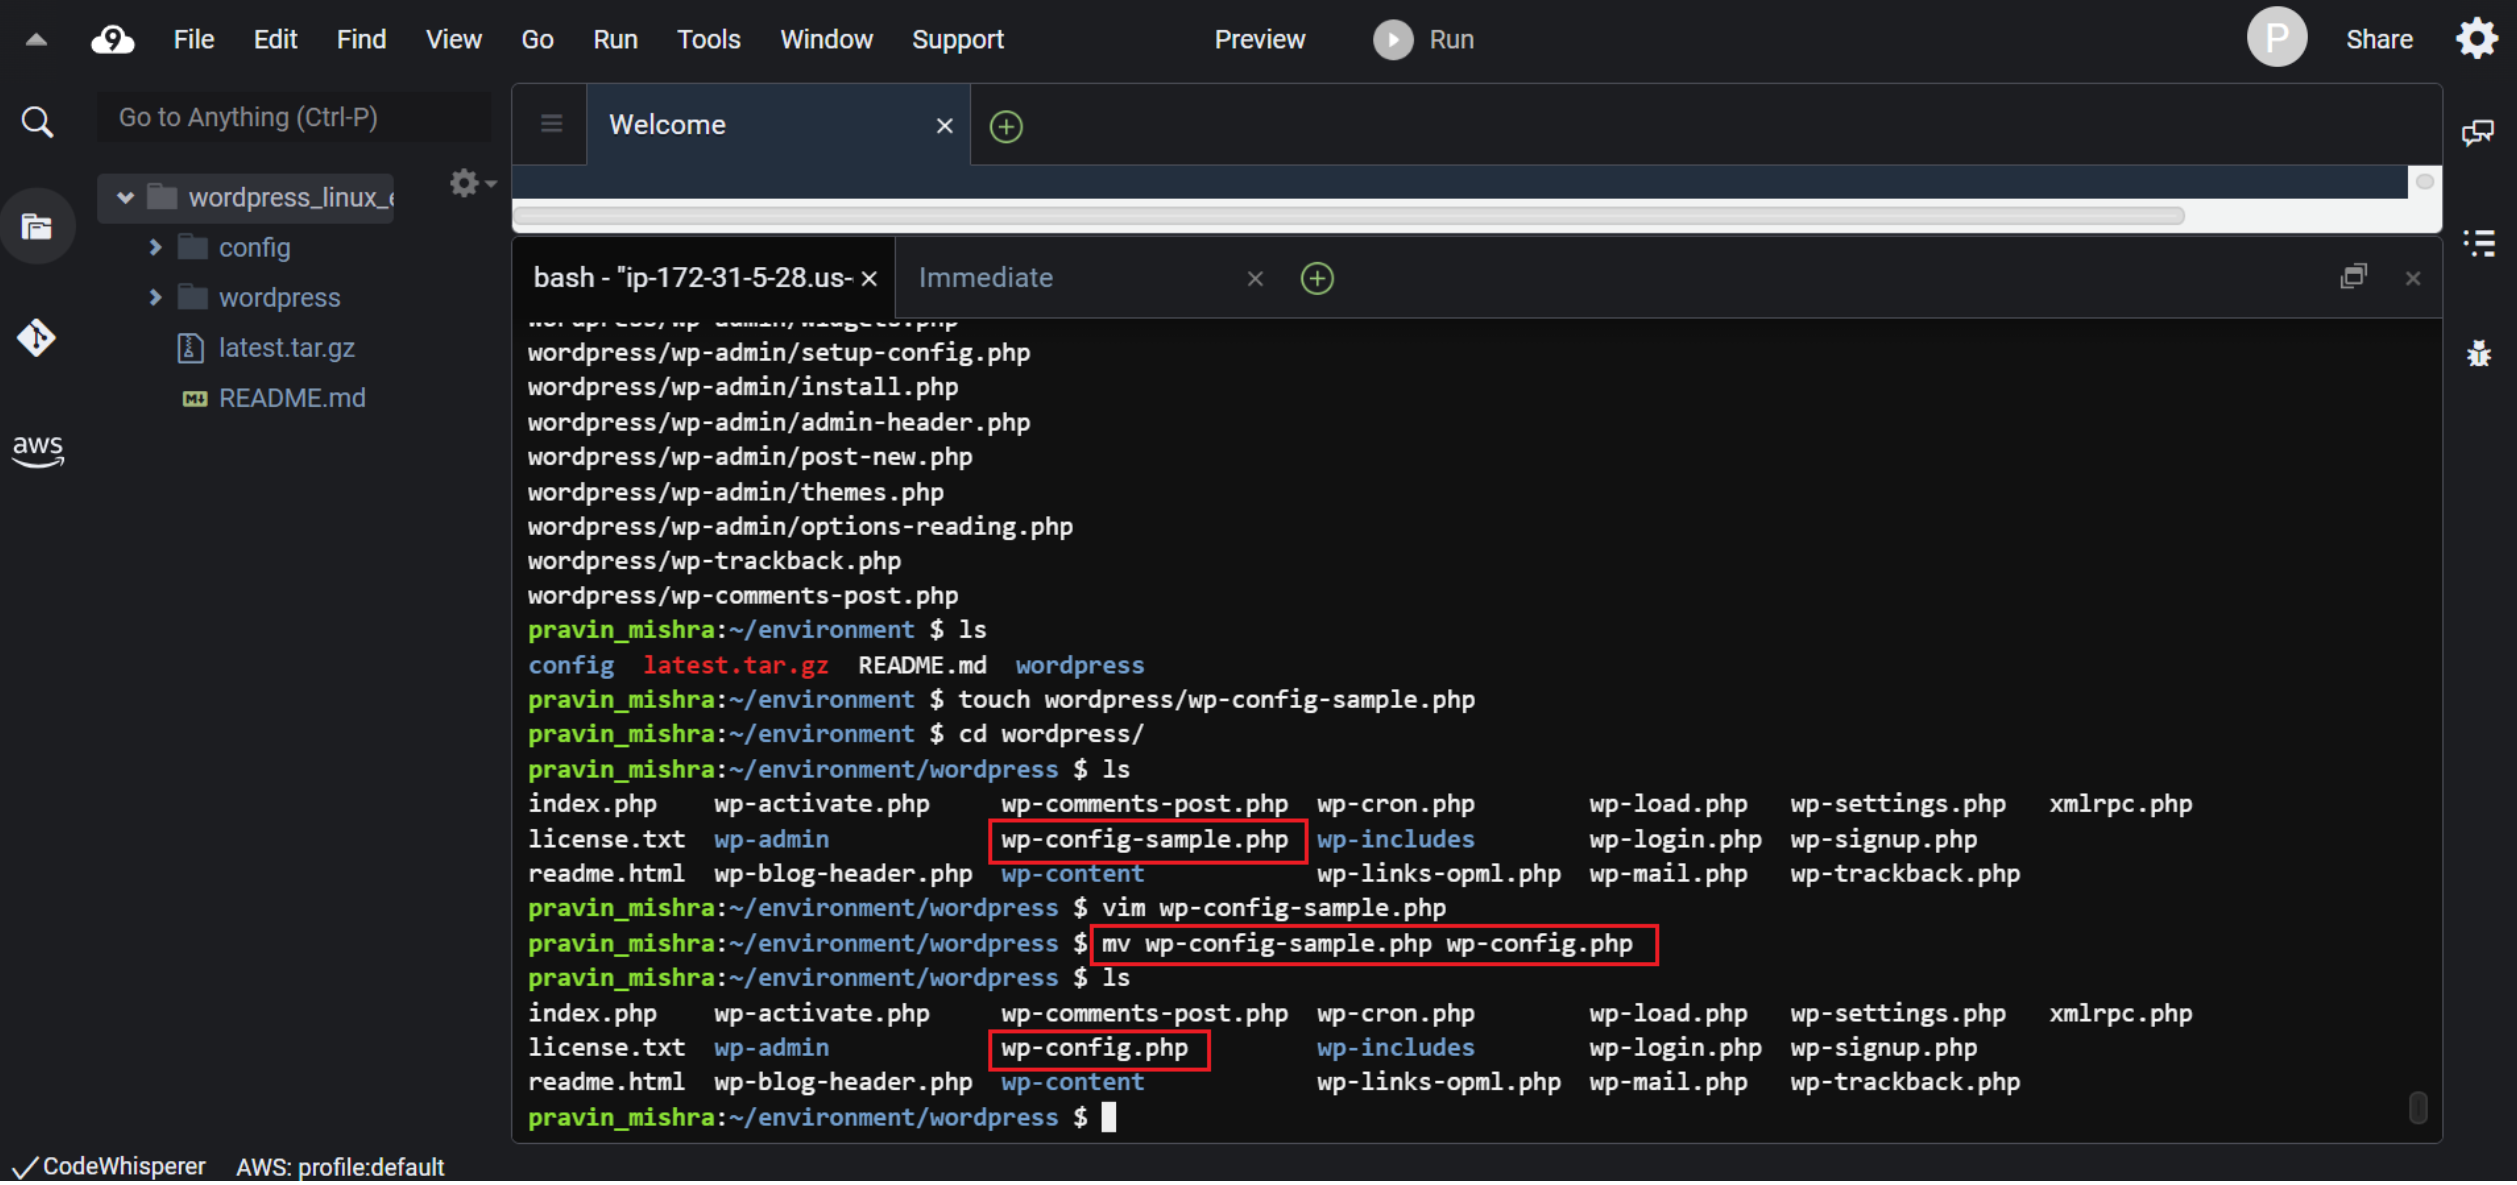Maximize the terminal pane
2517x1185 pixels.
click(x=2353, y=276)
